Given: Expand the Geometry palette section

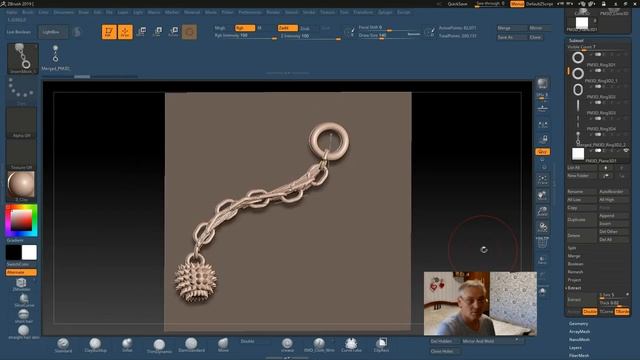Looking at the screenshot, I should pyautogui.click(x=578, y=323).
